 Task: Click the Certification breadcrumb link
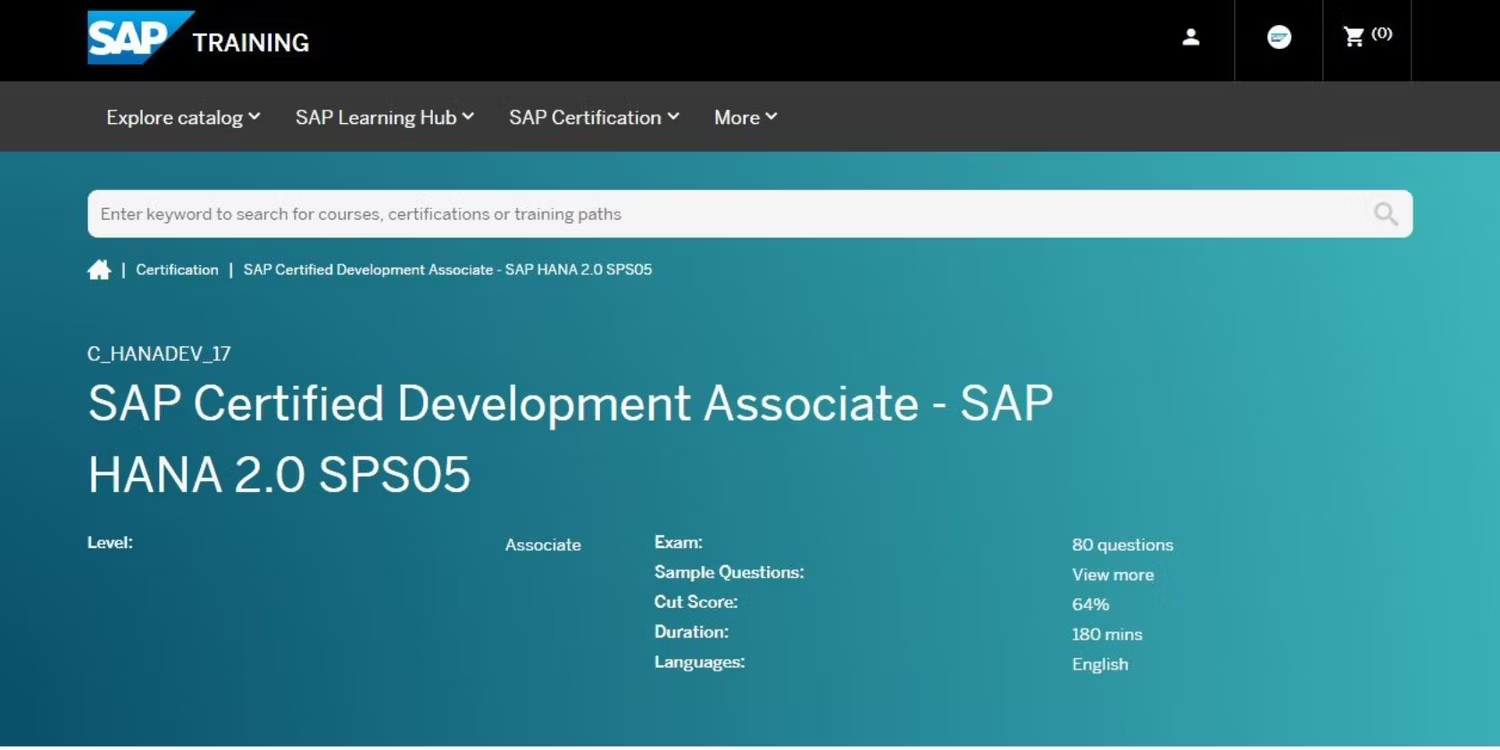(x=177, y=270)
